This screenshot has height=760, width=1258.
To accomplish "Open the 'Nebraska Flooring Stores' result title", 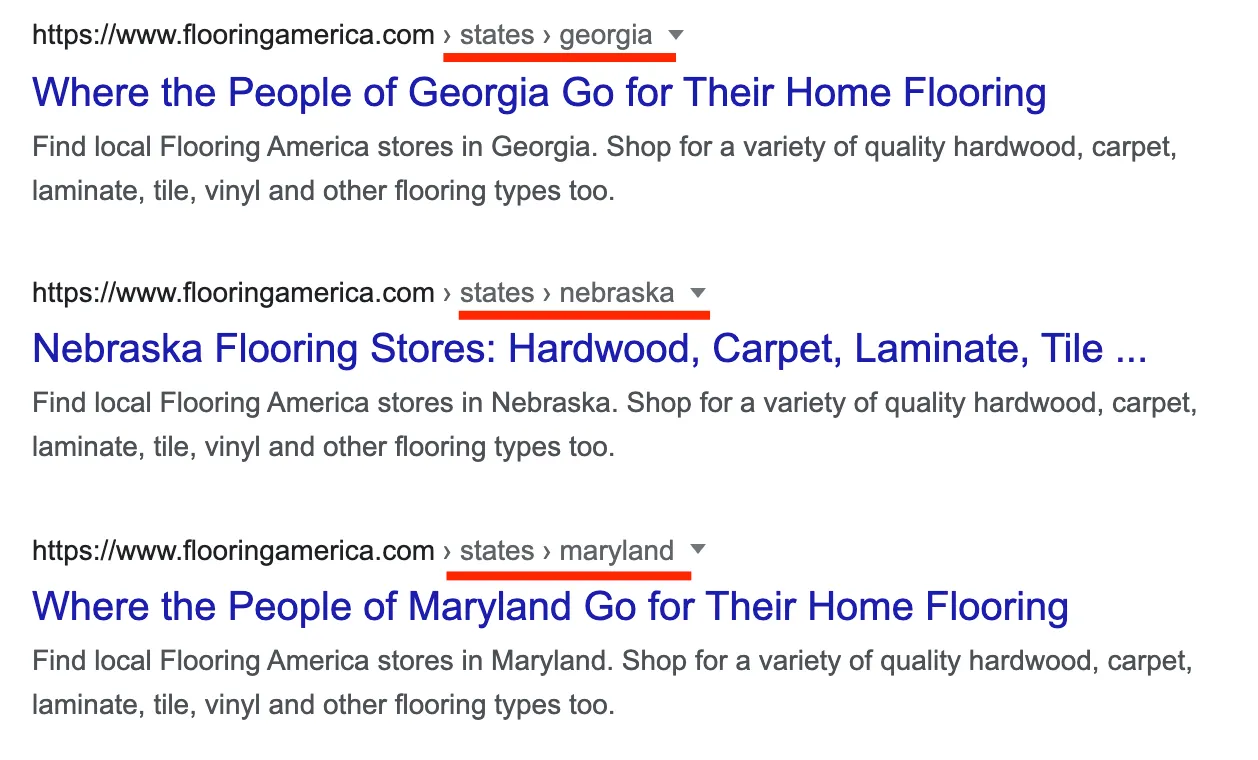I will pos(589,349).
